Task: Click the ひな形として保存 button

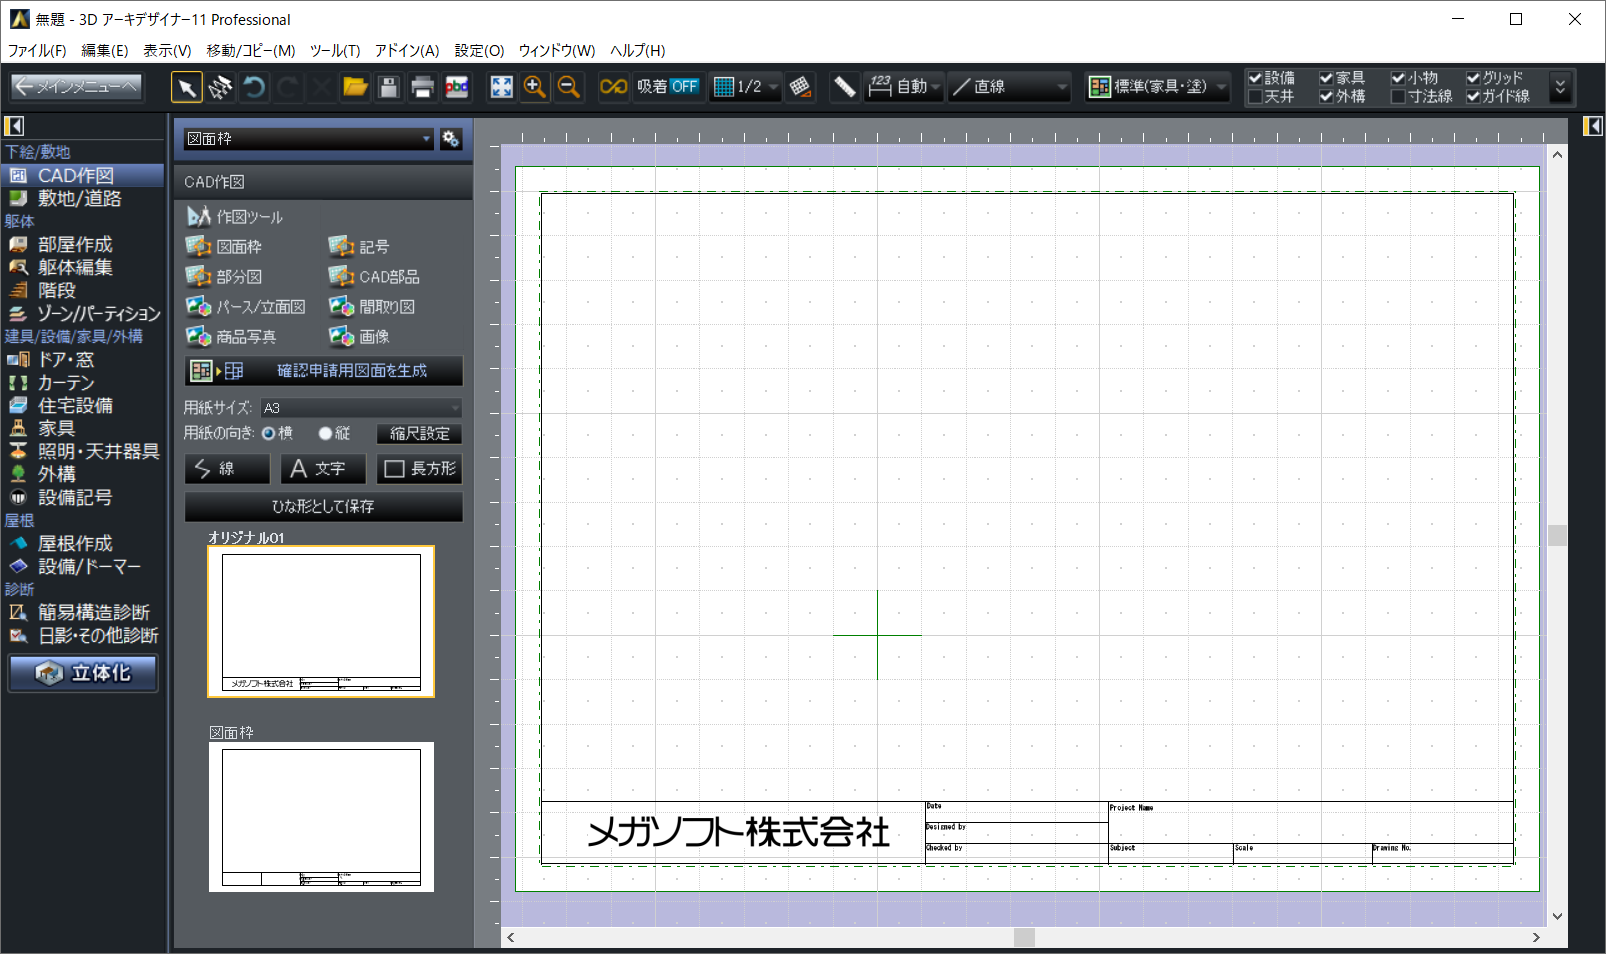Action: [323, 507]
